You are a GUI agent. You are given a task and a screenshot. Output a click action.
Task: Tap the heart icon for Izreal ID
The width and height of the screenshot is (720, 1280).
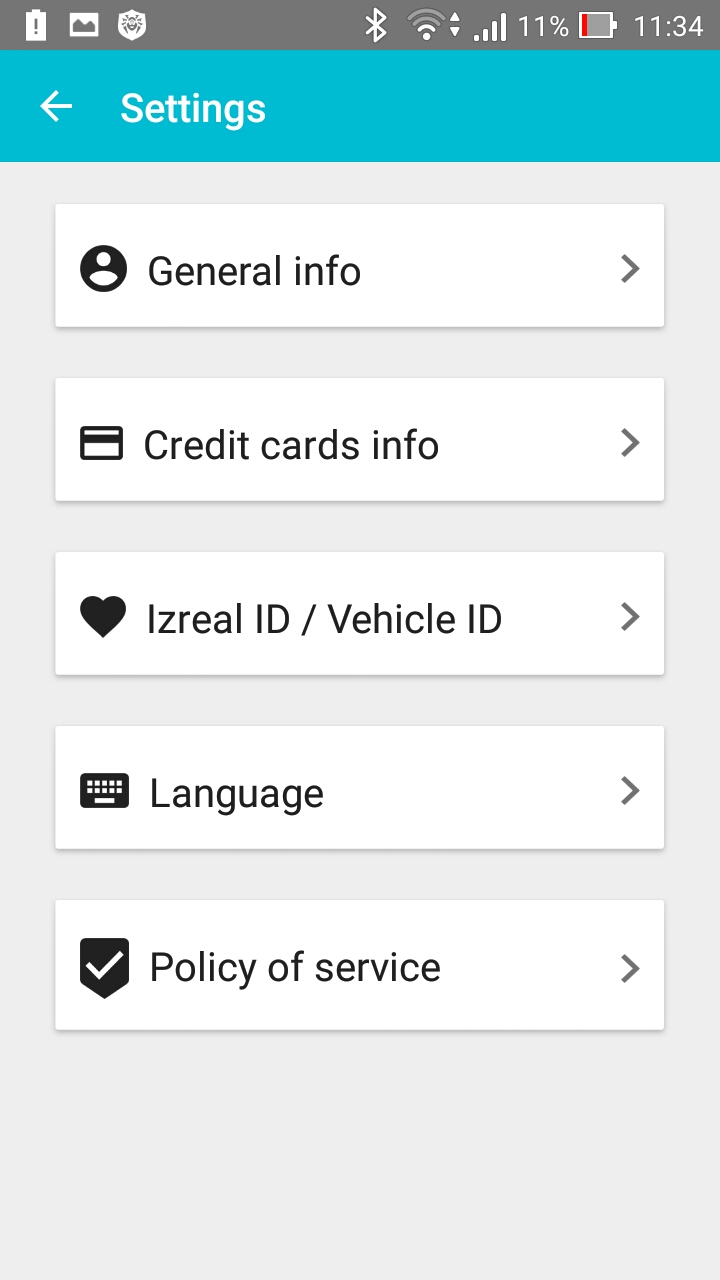point(103,617)
